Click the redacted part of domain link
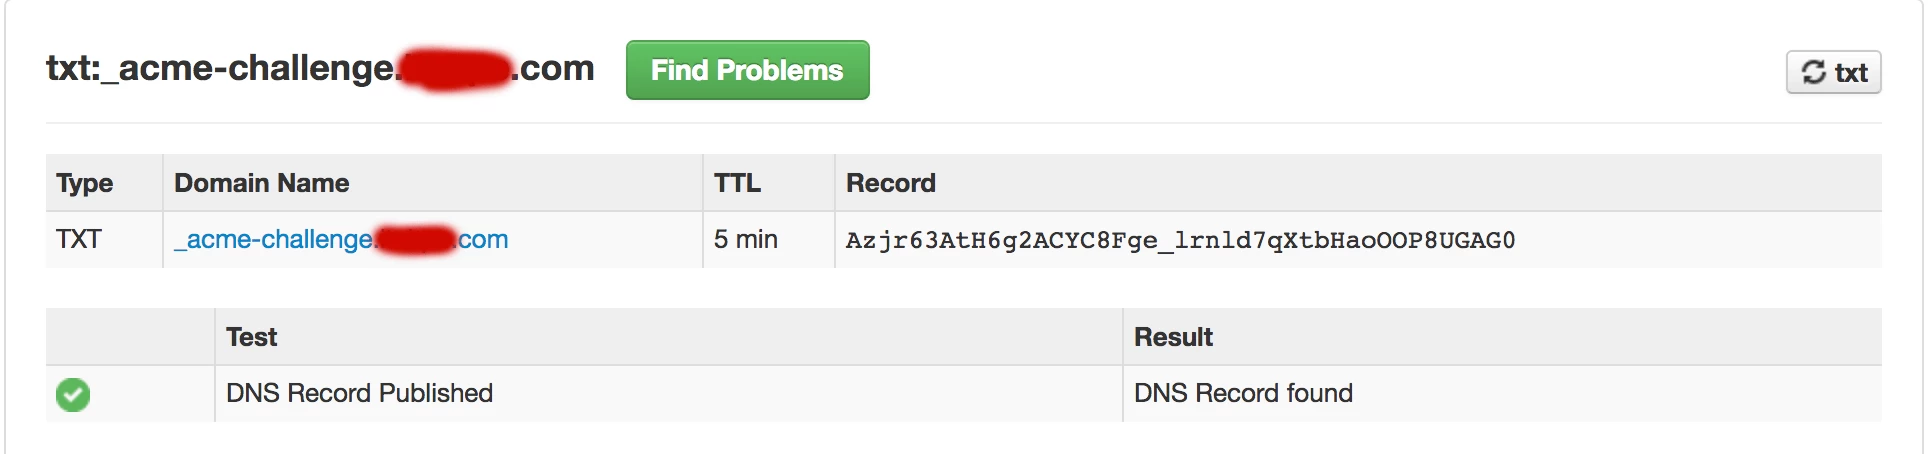1930x454 pixels. tap(416, 240)
